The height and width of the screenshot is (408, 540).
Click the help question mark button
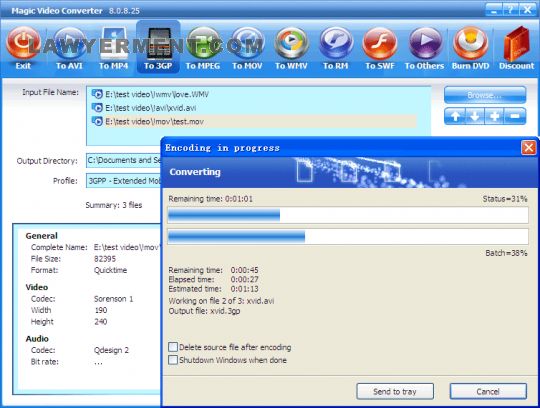coord(510,10)
